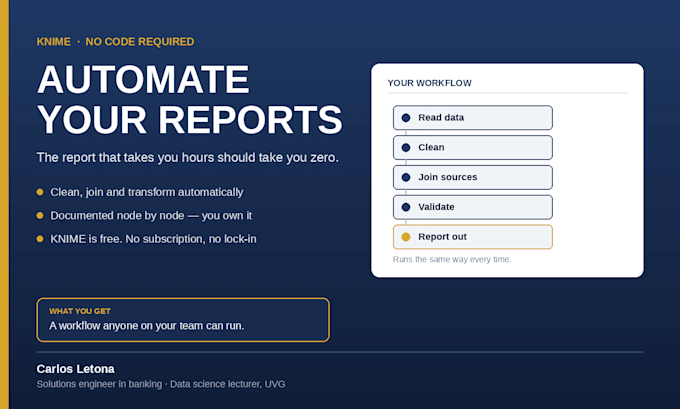
Task: Click the name Carlos Letona
Action: [75, 369]
